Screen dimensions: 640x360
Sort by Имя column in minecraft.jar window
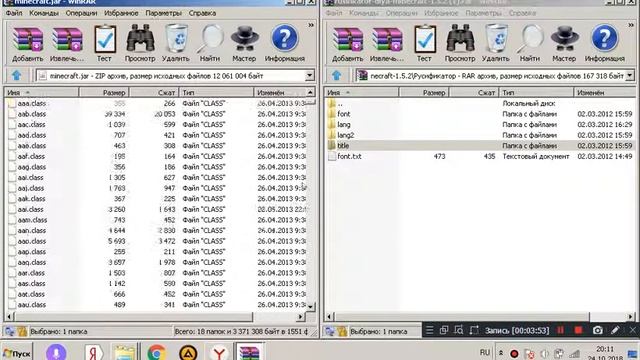(42, 93)
